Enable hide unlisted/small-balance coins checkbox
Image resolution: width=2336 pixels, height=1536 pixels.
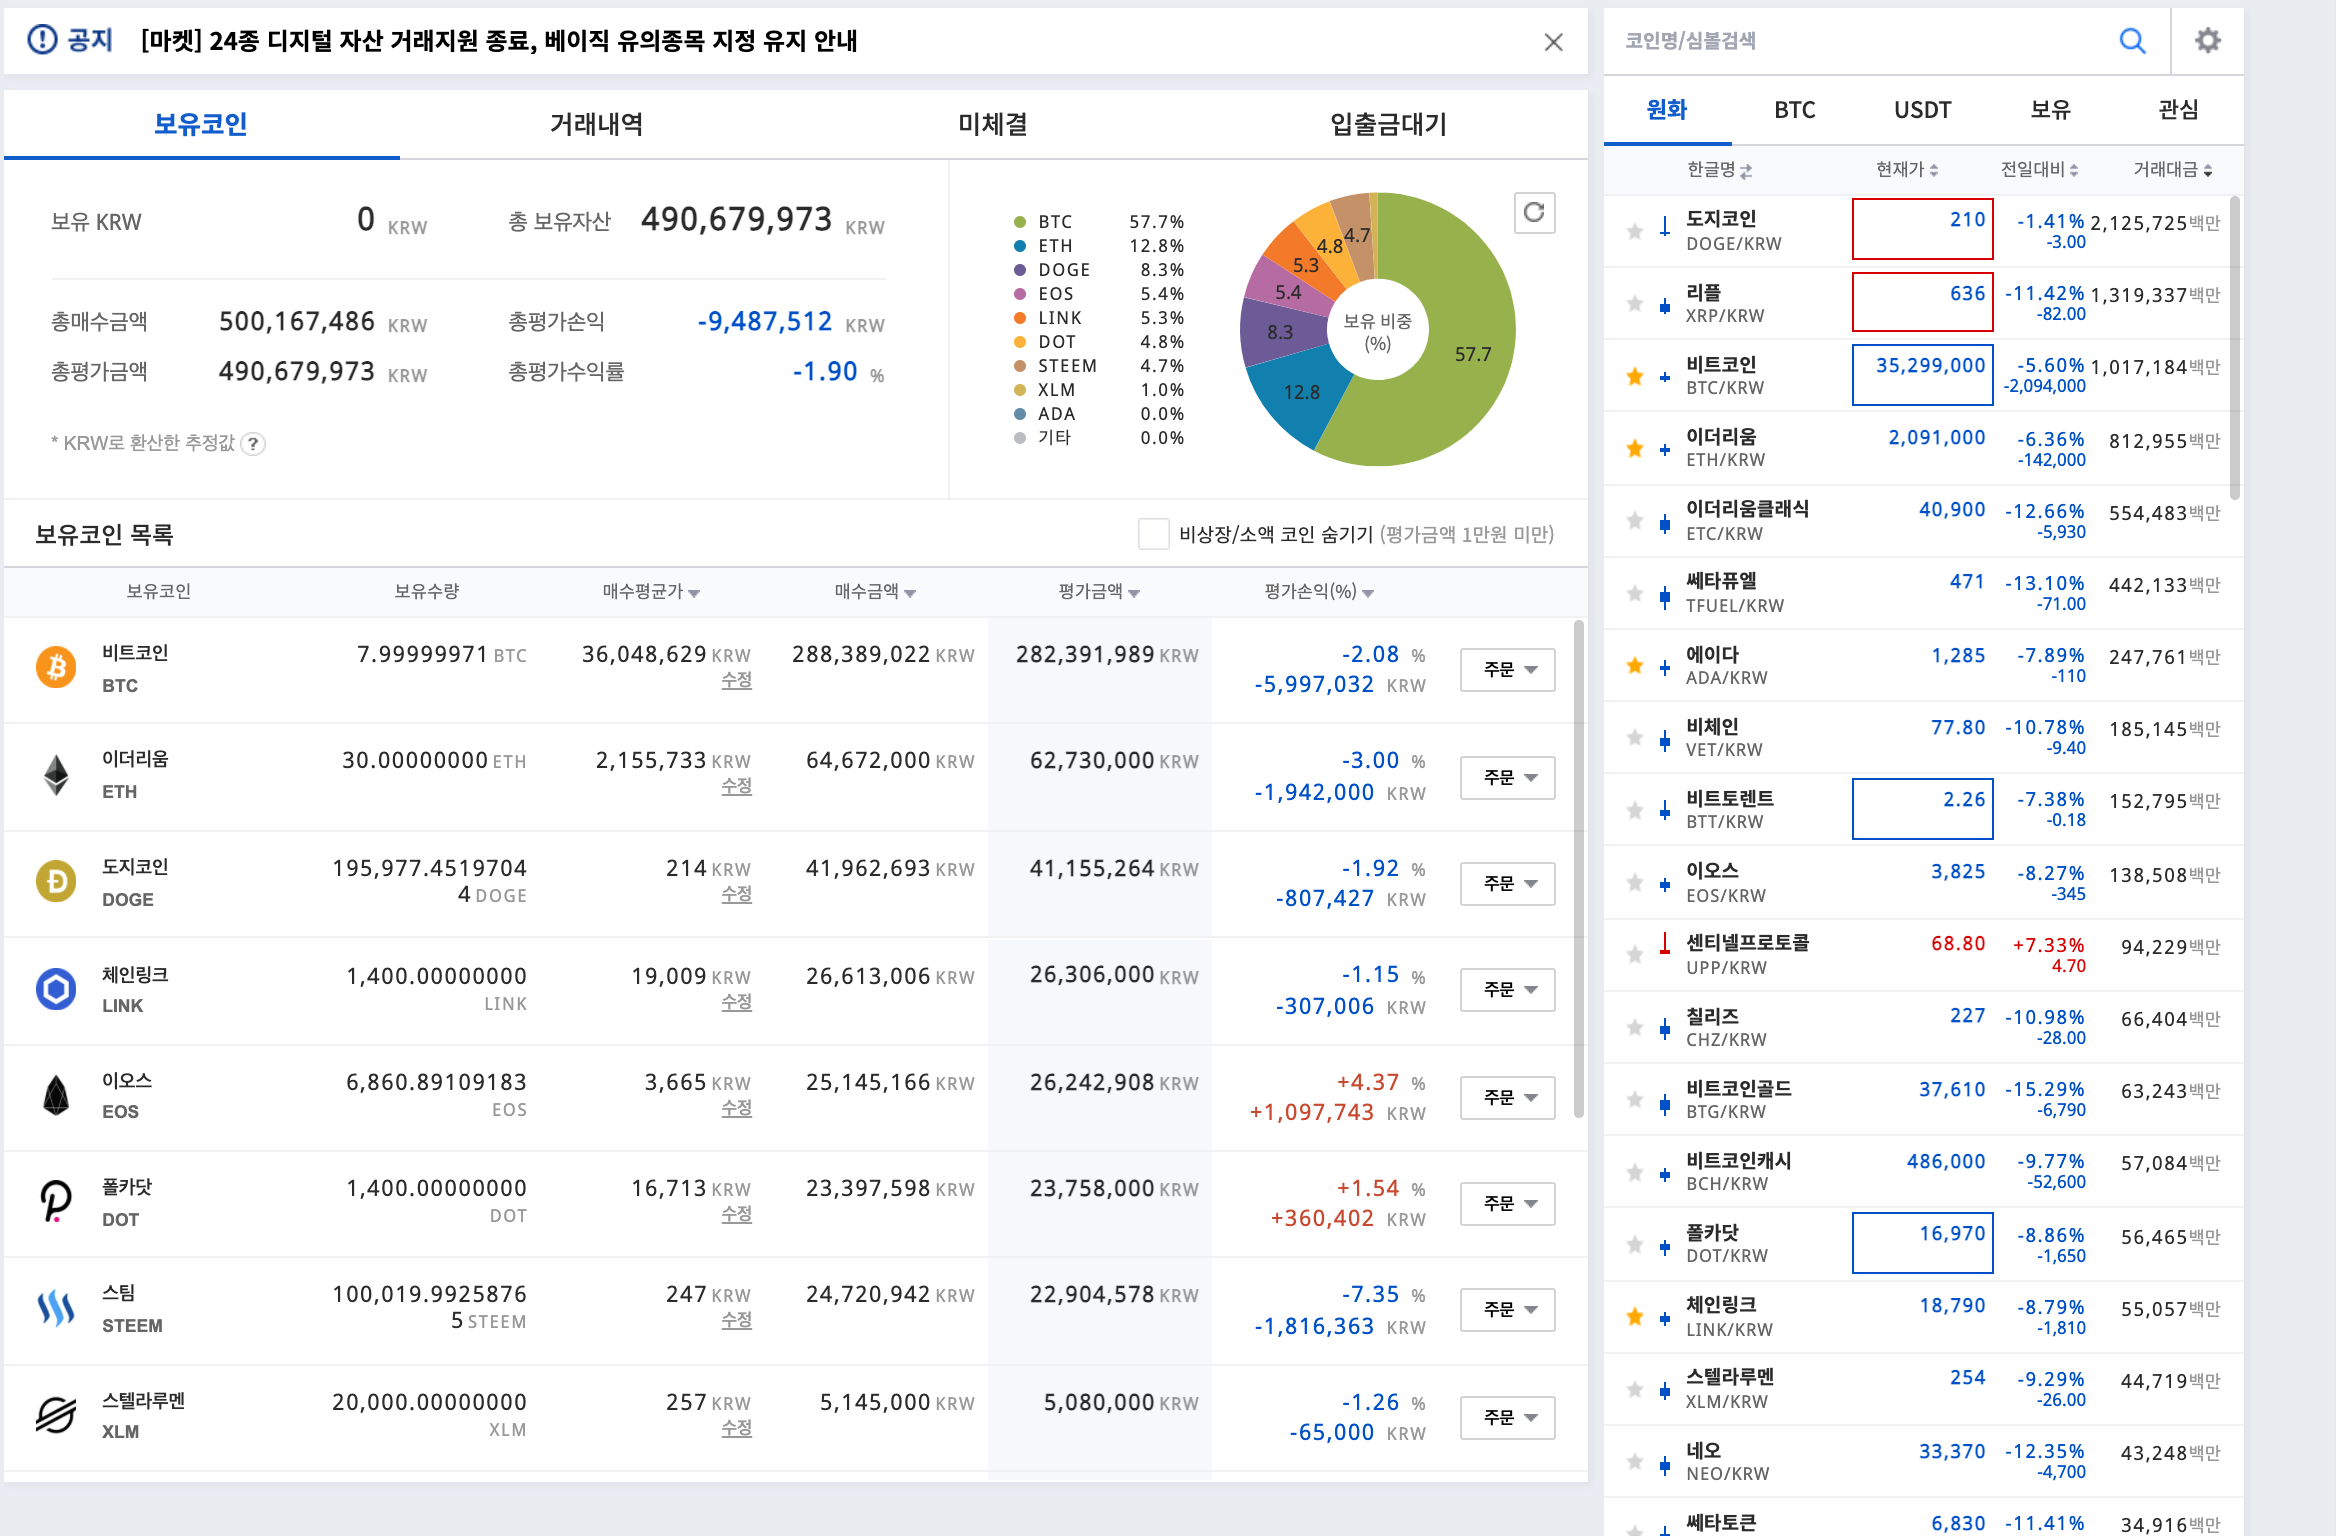tap(1153, 534)
